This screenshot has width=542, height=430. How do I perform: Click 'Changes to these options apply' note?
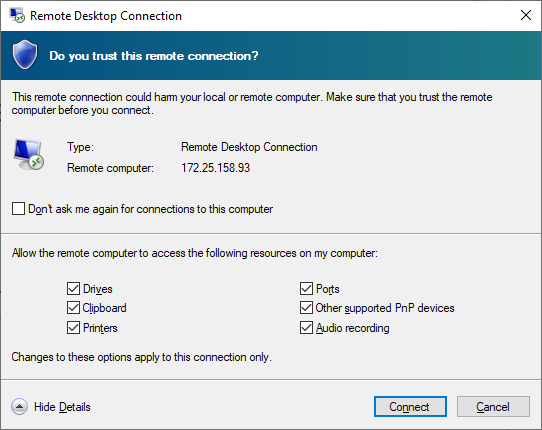pos(141,357)
